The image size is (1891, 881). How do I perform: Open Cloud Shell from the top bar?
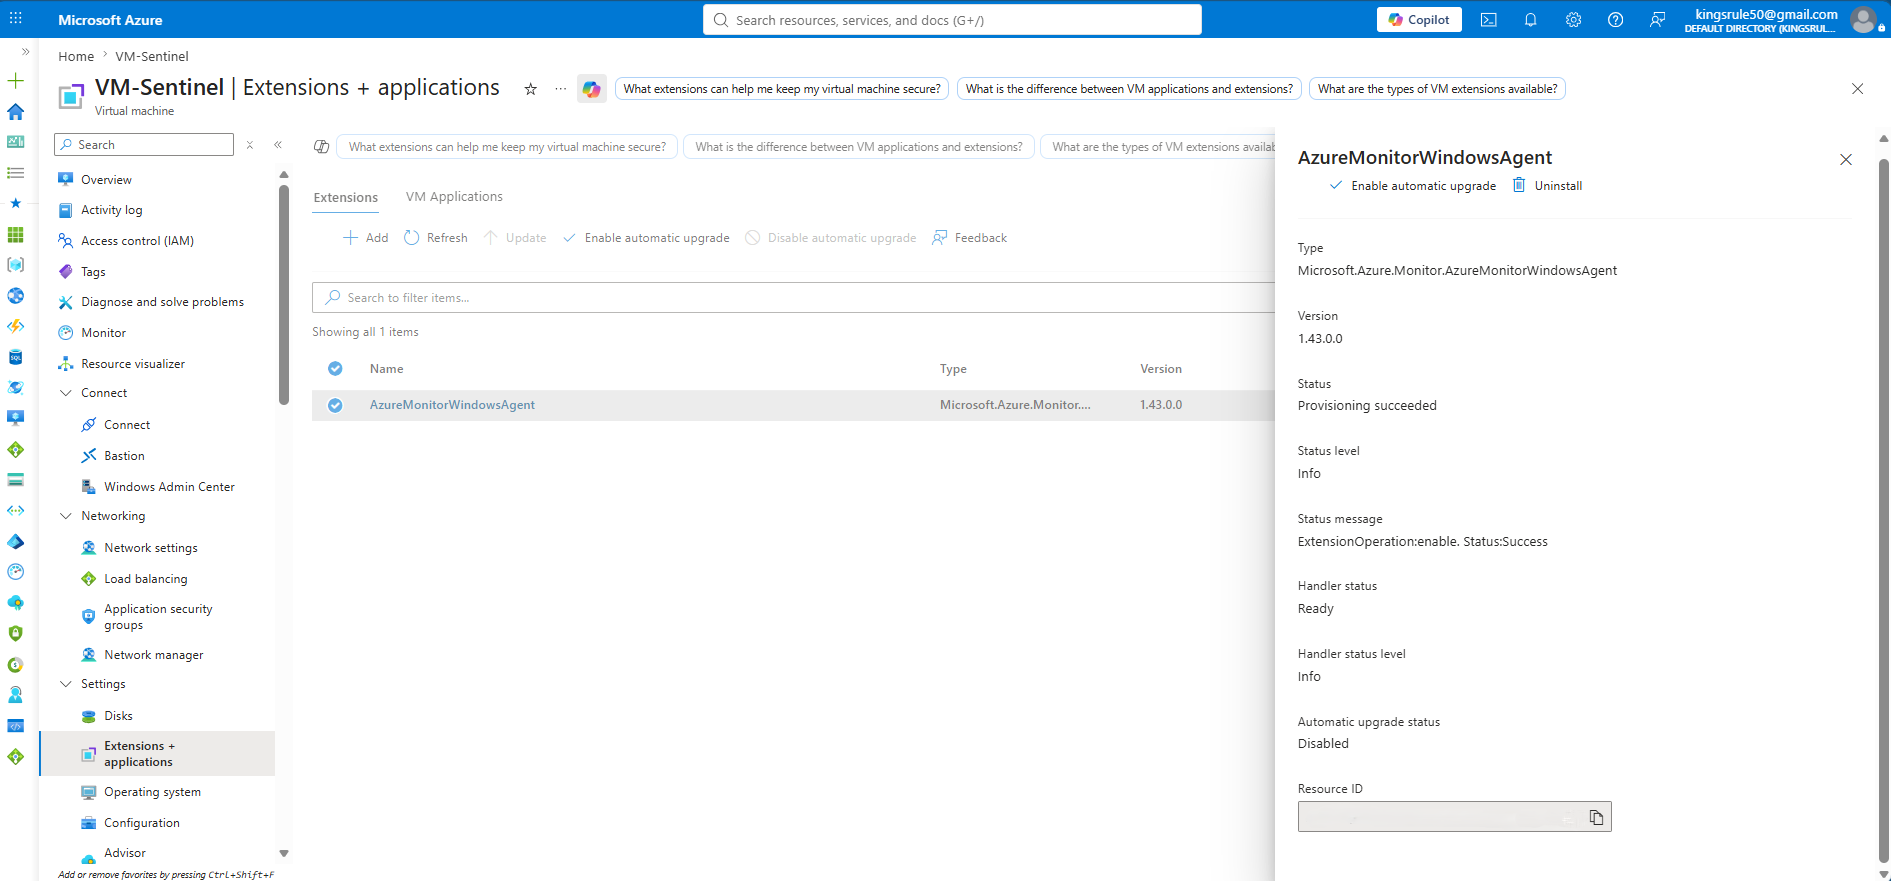coord(1489,20)
